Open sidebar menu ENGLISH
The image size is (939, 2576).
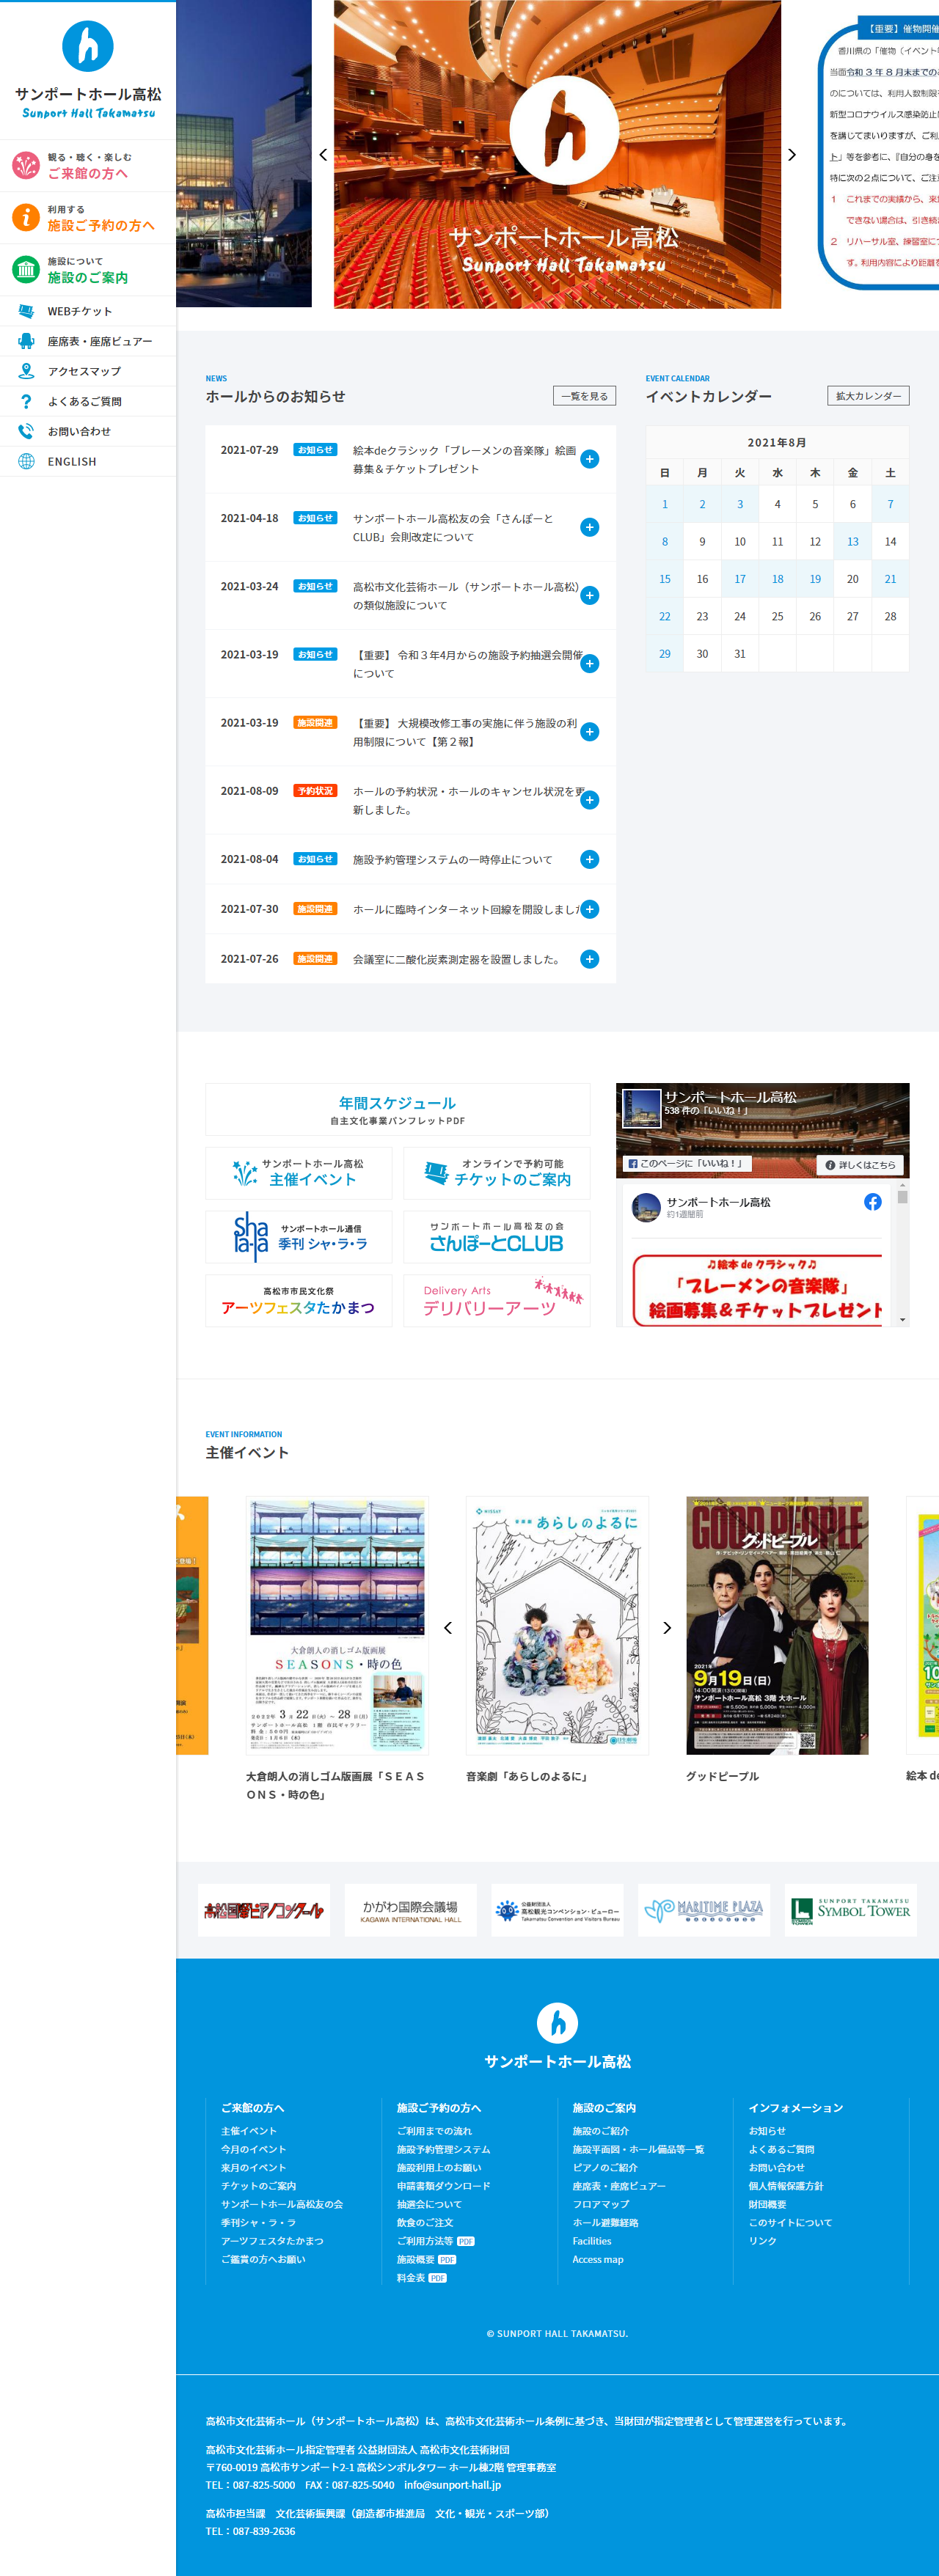(88, 461)
